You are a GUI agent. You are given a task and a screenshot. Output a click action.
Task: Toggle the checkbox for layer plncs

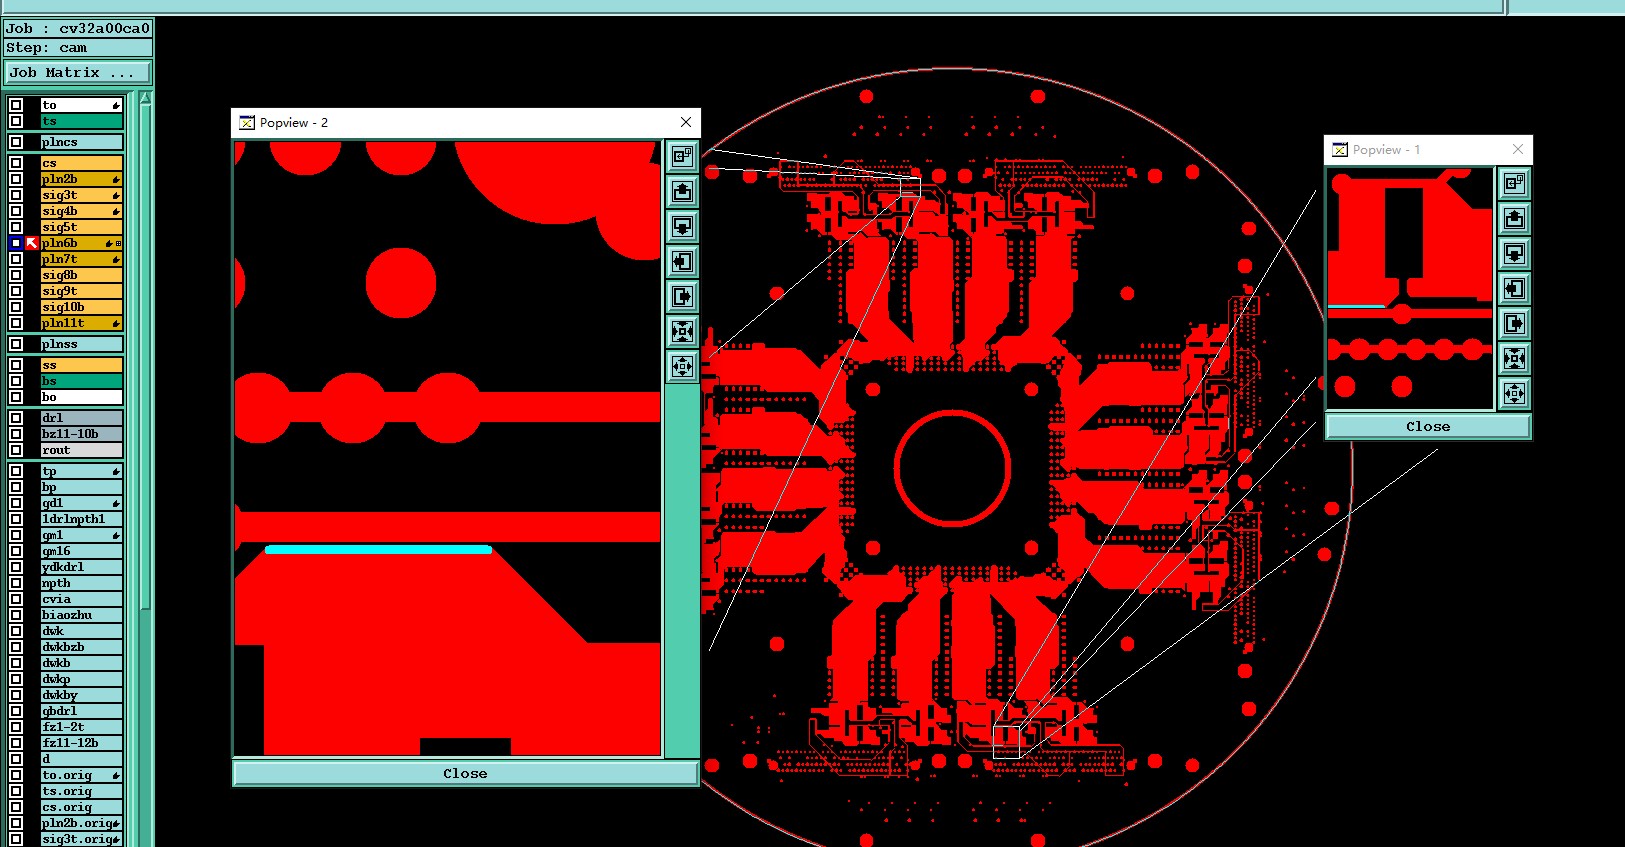click(16, 142)
